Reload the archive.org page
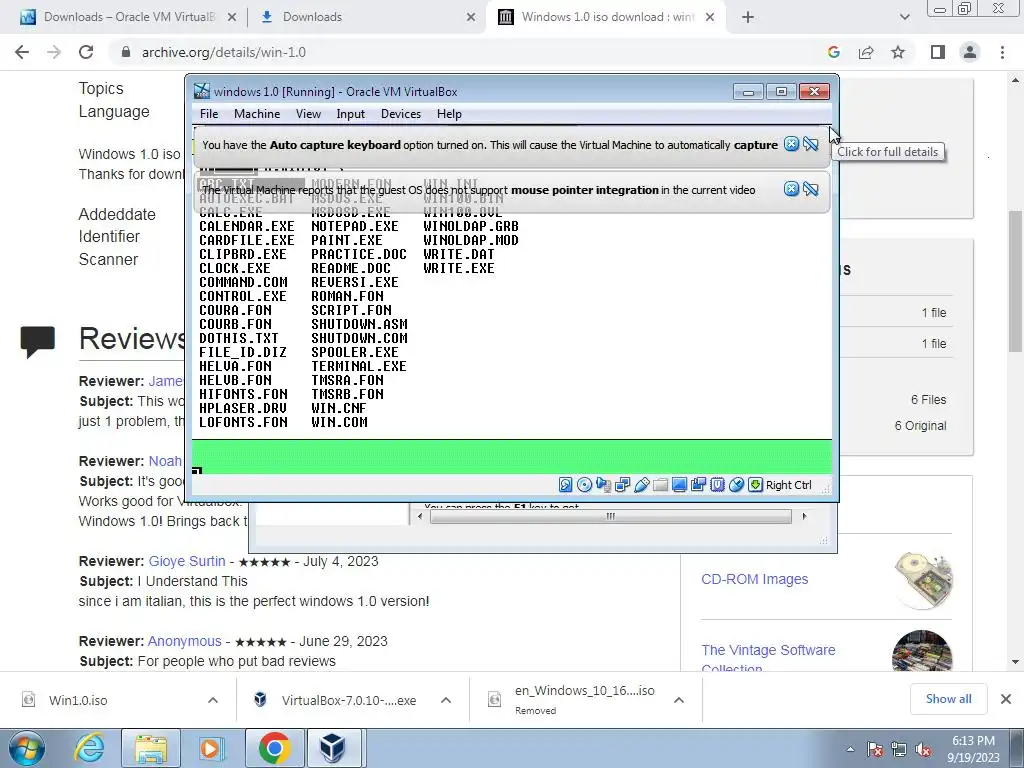 pos(86,52)
